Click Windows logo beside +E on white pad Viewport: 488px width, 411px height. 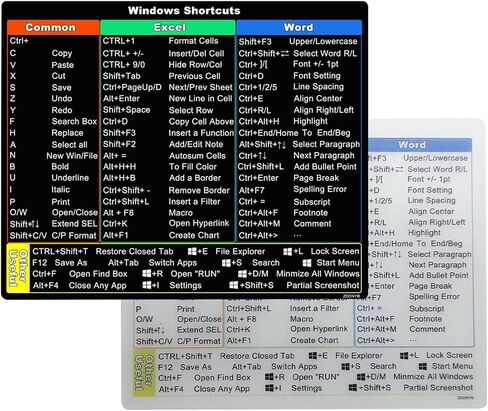coord(313,355)
